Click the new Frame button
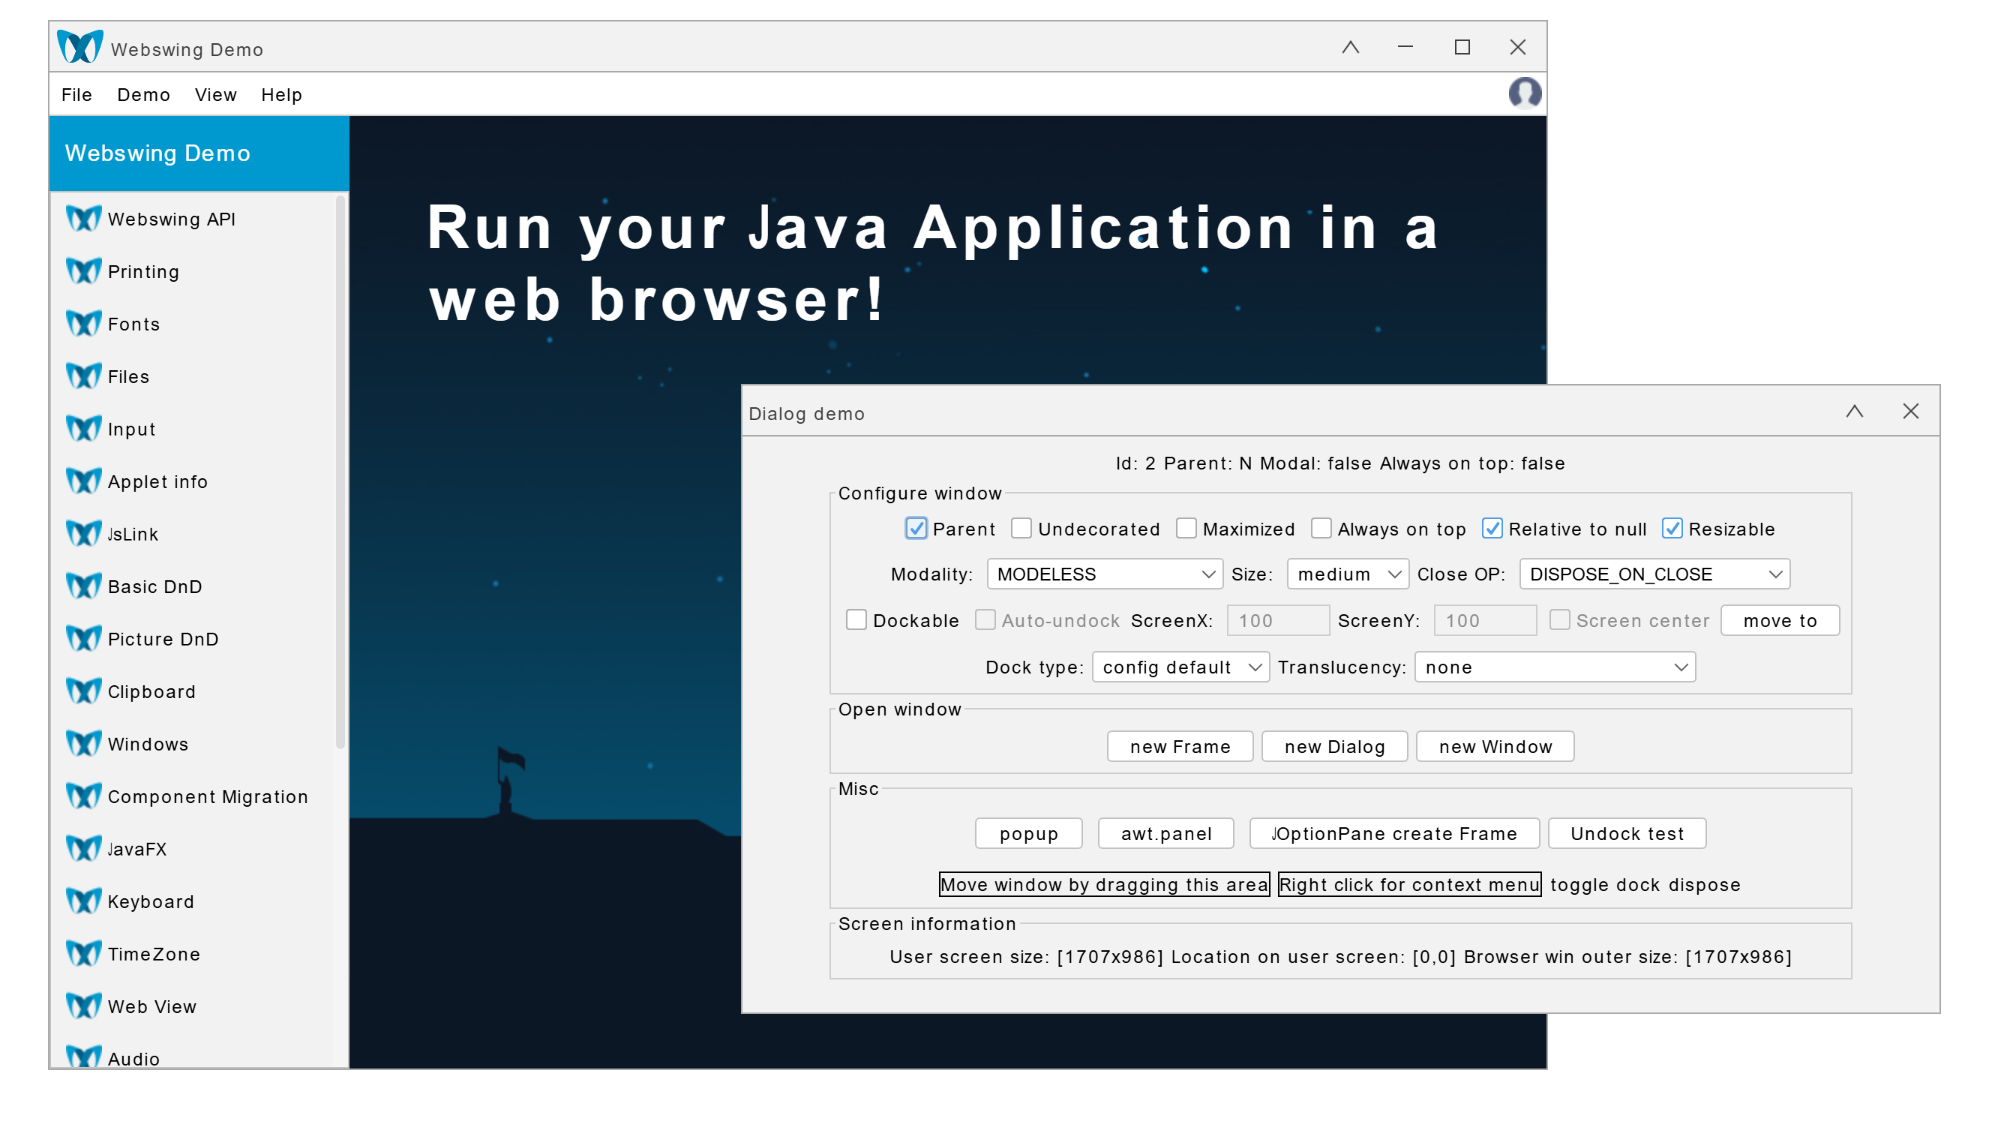 pyautogui.click(x=1180, y=747)
